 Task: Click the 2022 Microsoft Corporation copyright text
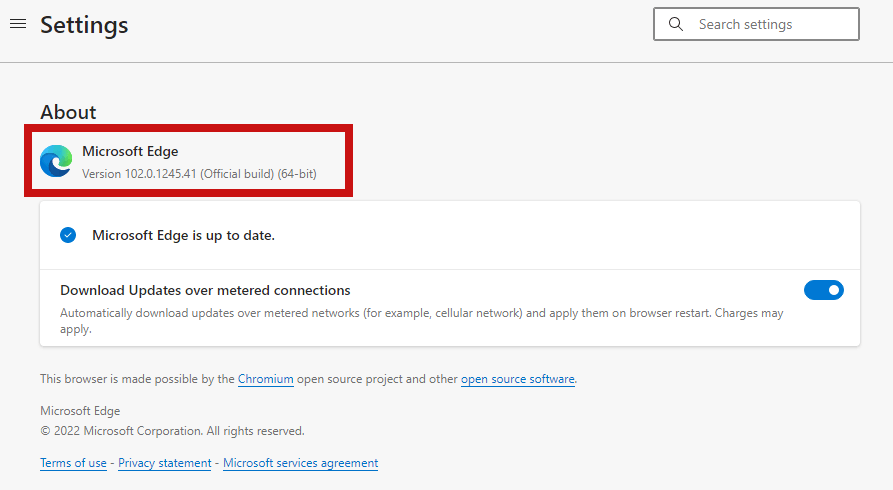coord(172,431)
